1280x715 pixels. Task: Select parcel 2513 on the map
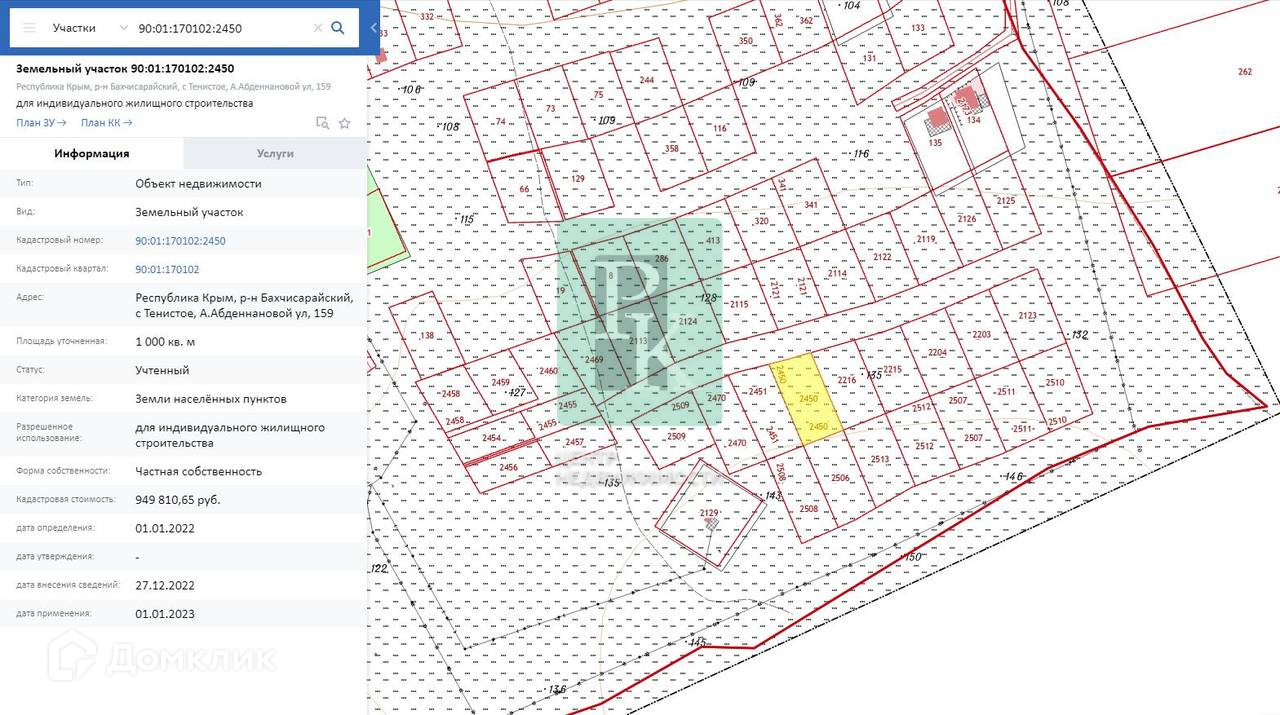pos(880,458)
